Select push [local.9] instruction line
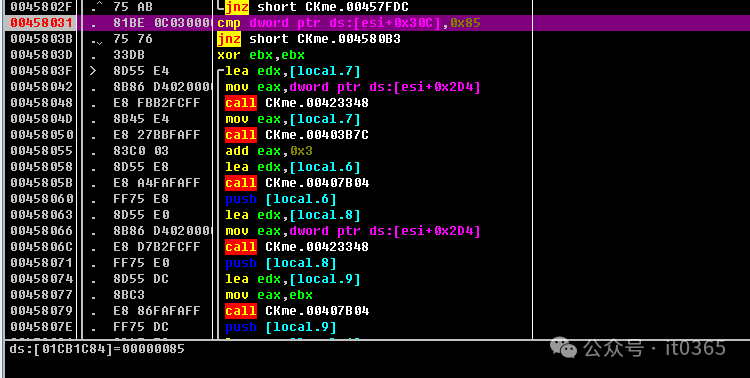Viewport: 750px width, 378px height. [x=281, y=327]
